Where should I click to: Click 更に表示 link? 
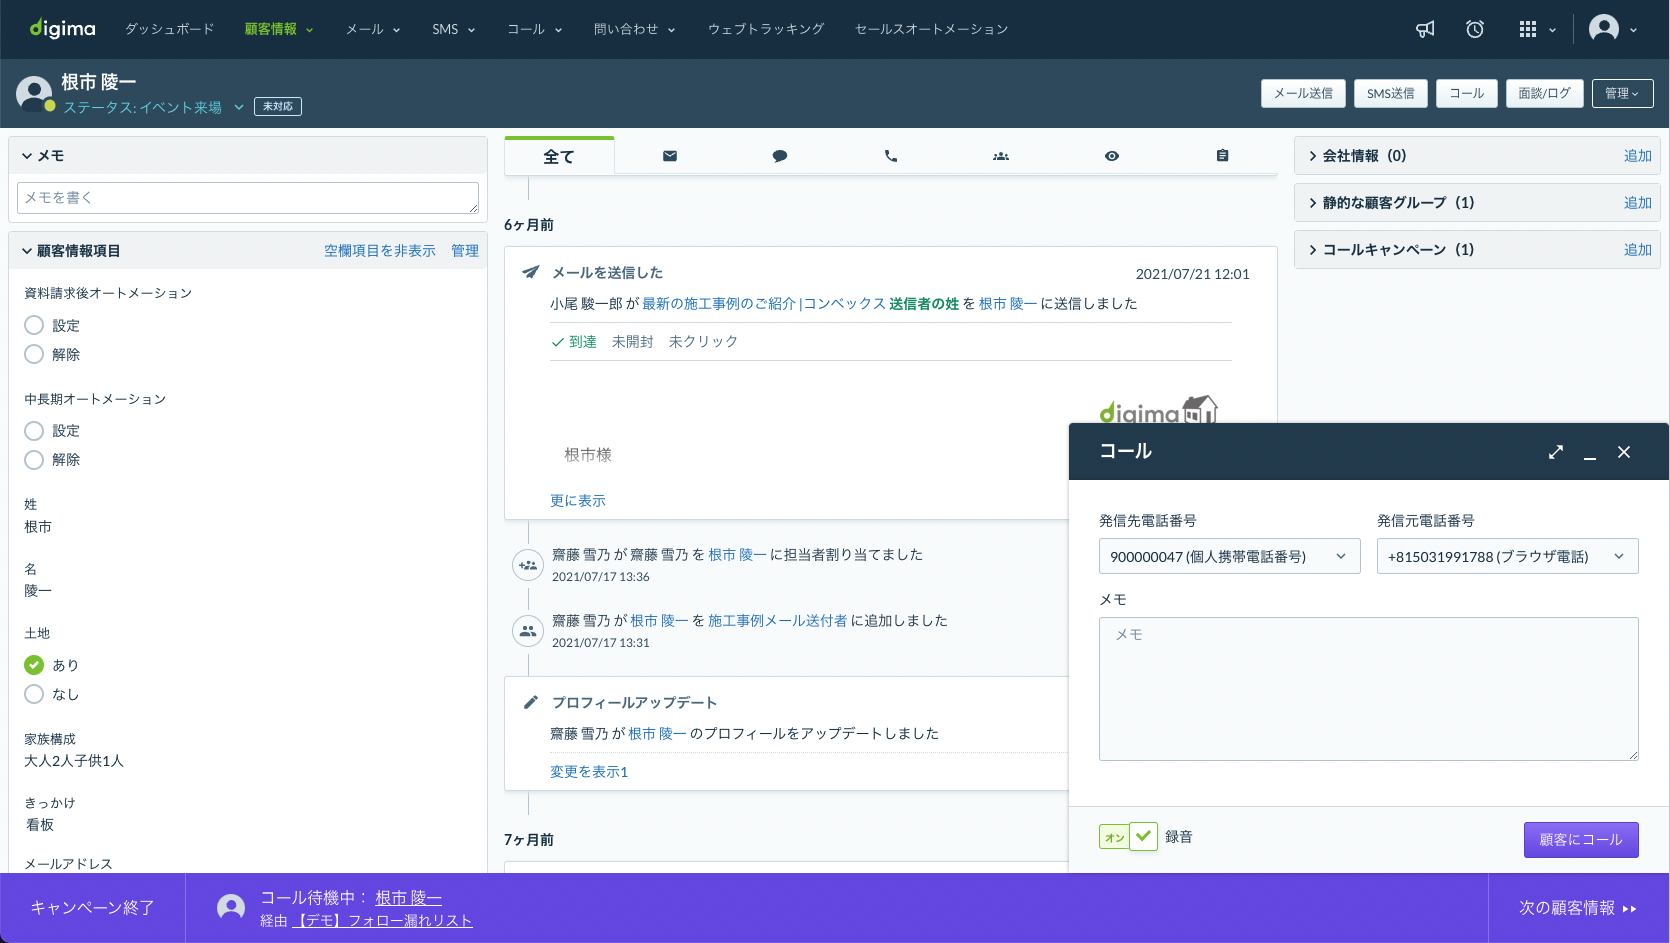click(578, 501)
